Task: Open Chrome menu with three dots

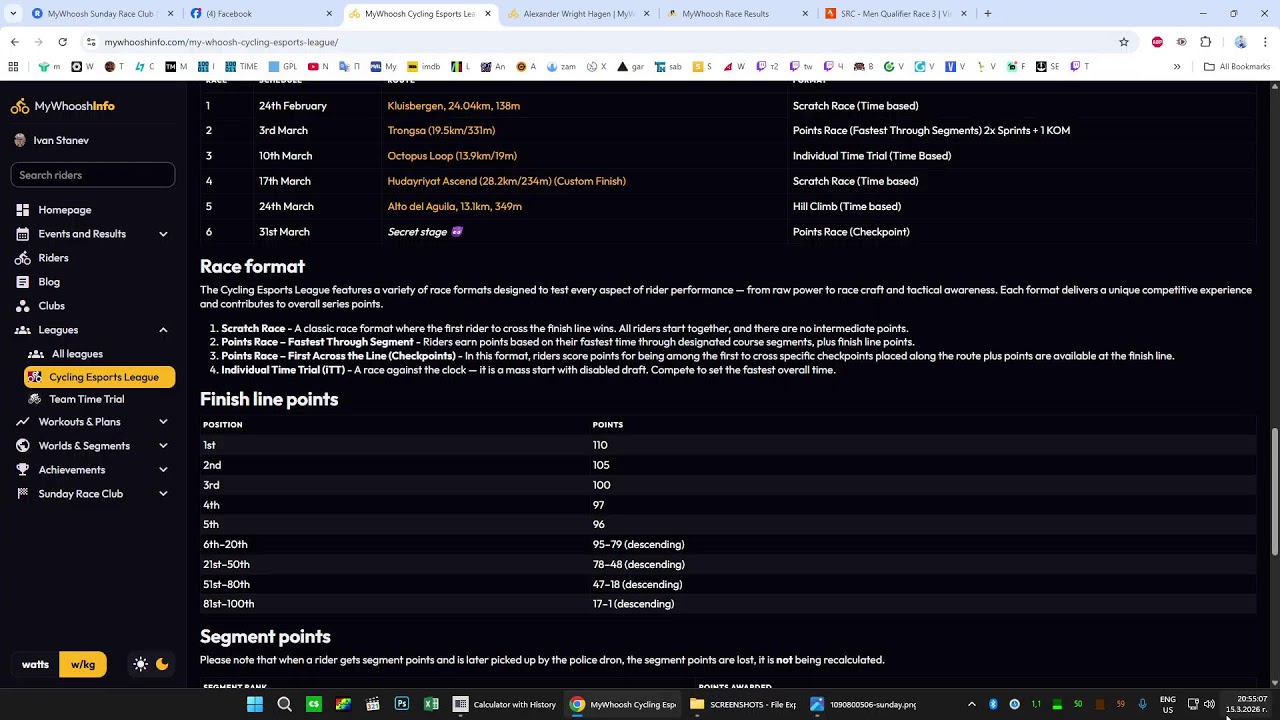Action: pos(1266,42)
